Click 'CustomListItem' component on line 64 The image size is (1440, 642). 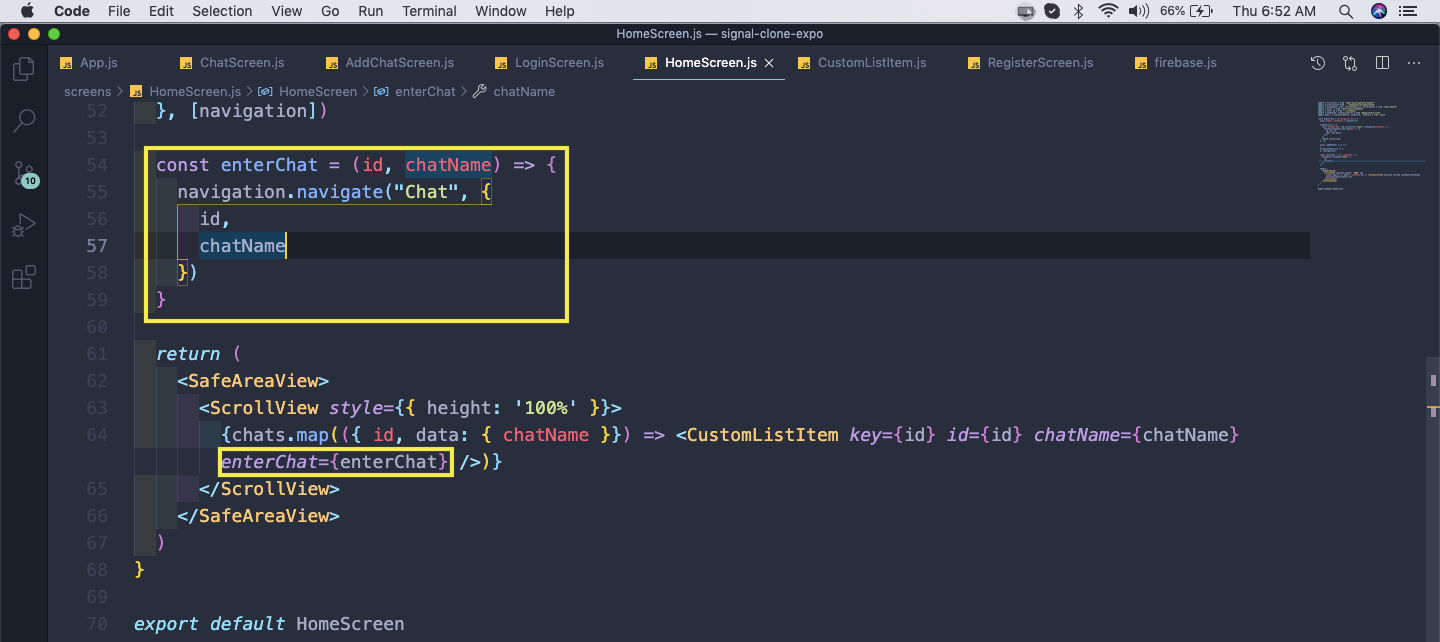point(762,435)
